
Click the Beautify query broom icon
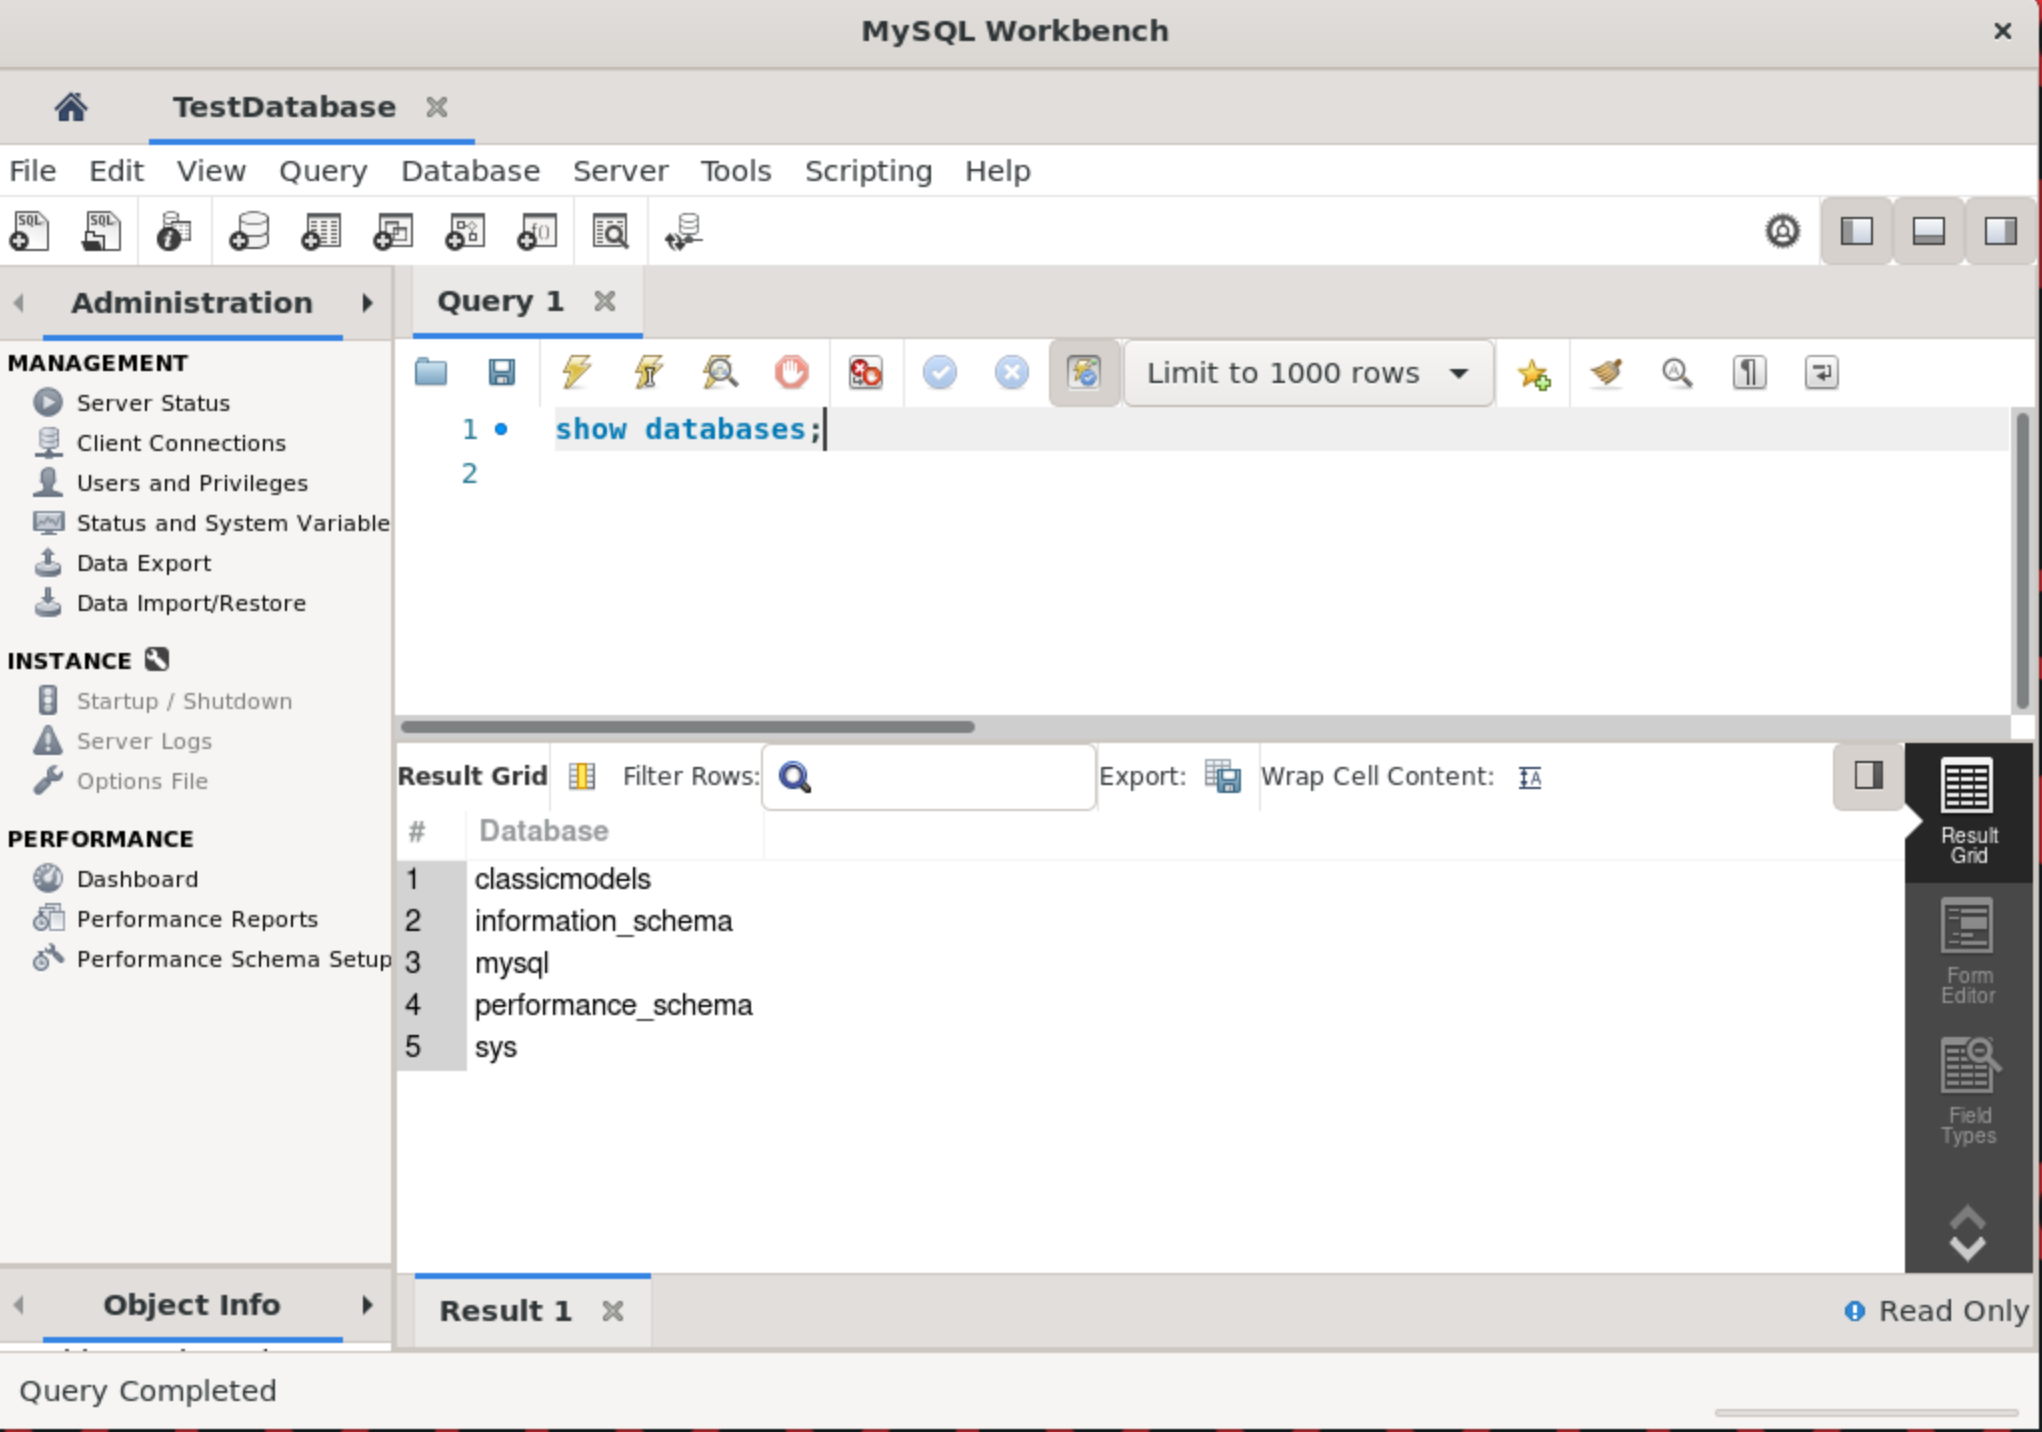(x=1606, y=373)
